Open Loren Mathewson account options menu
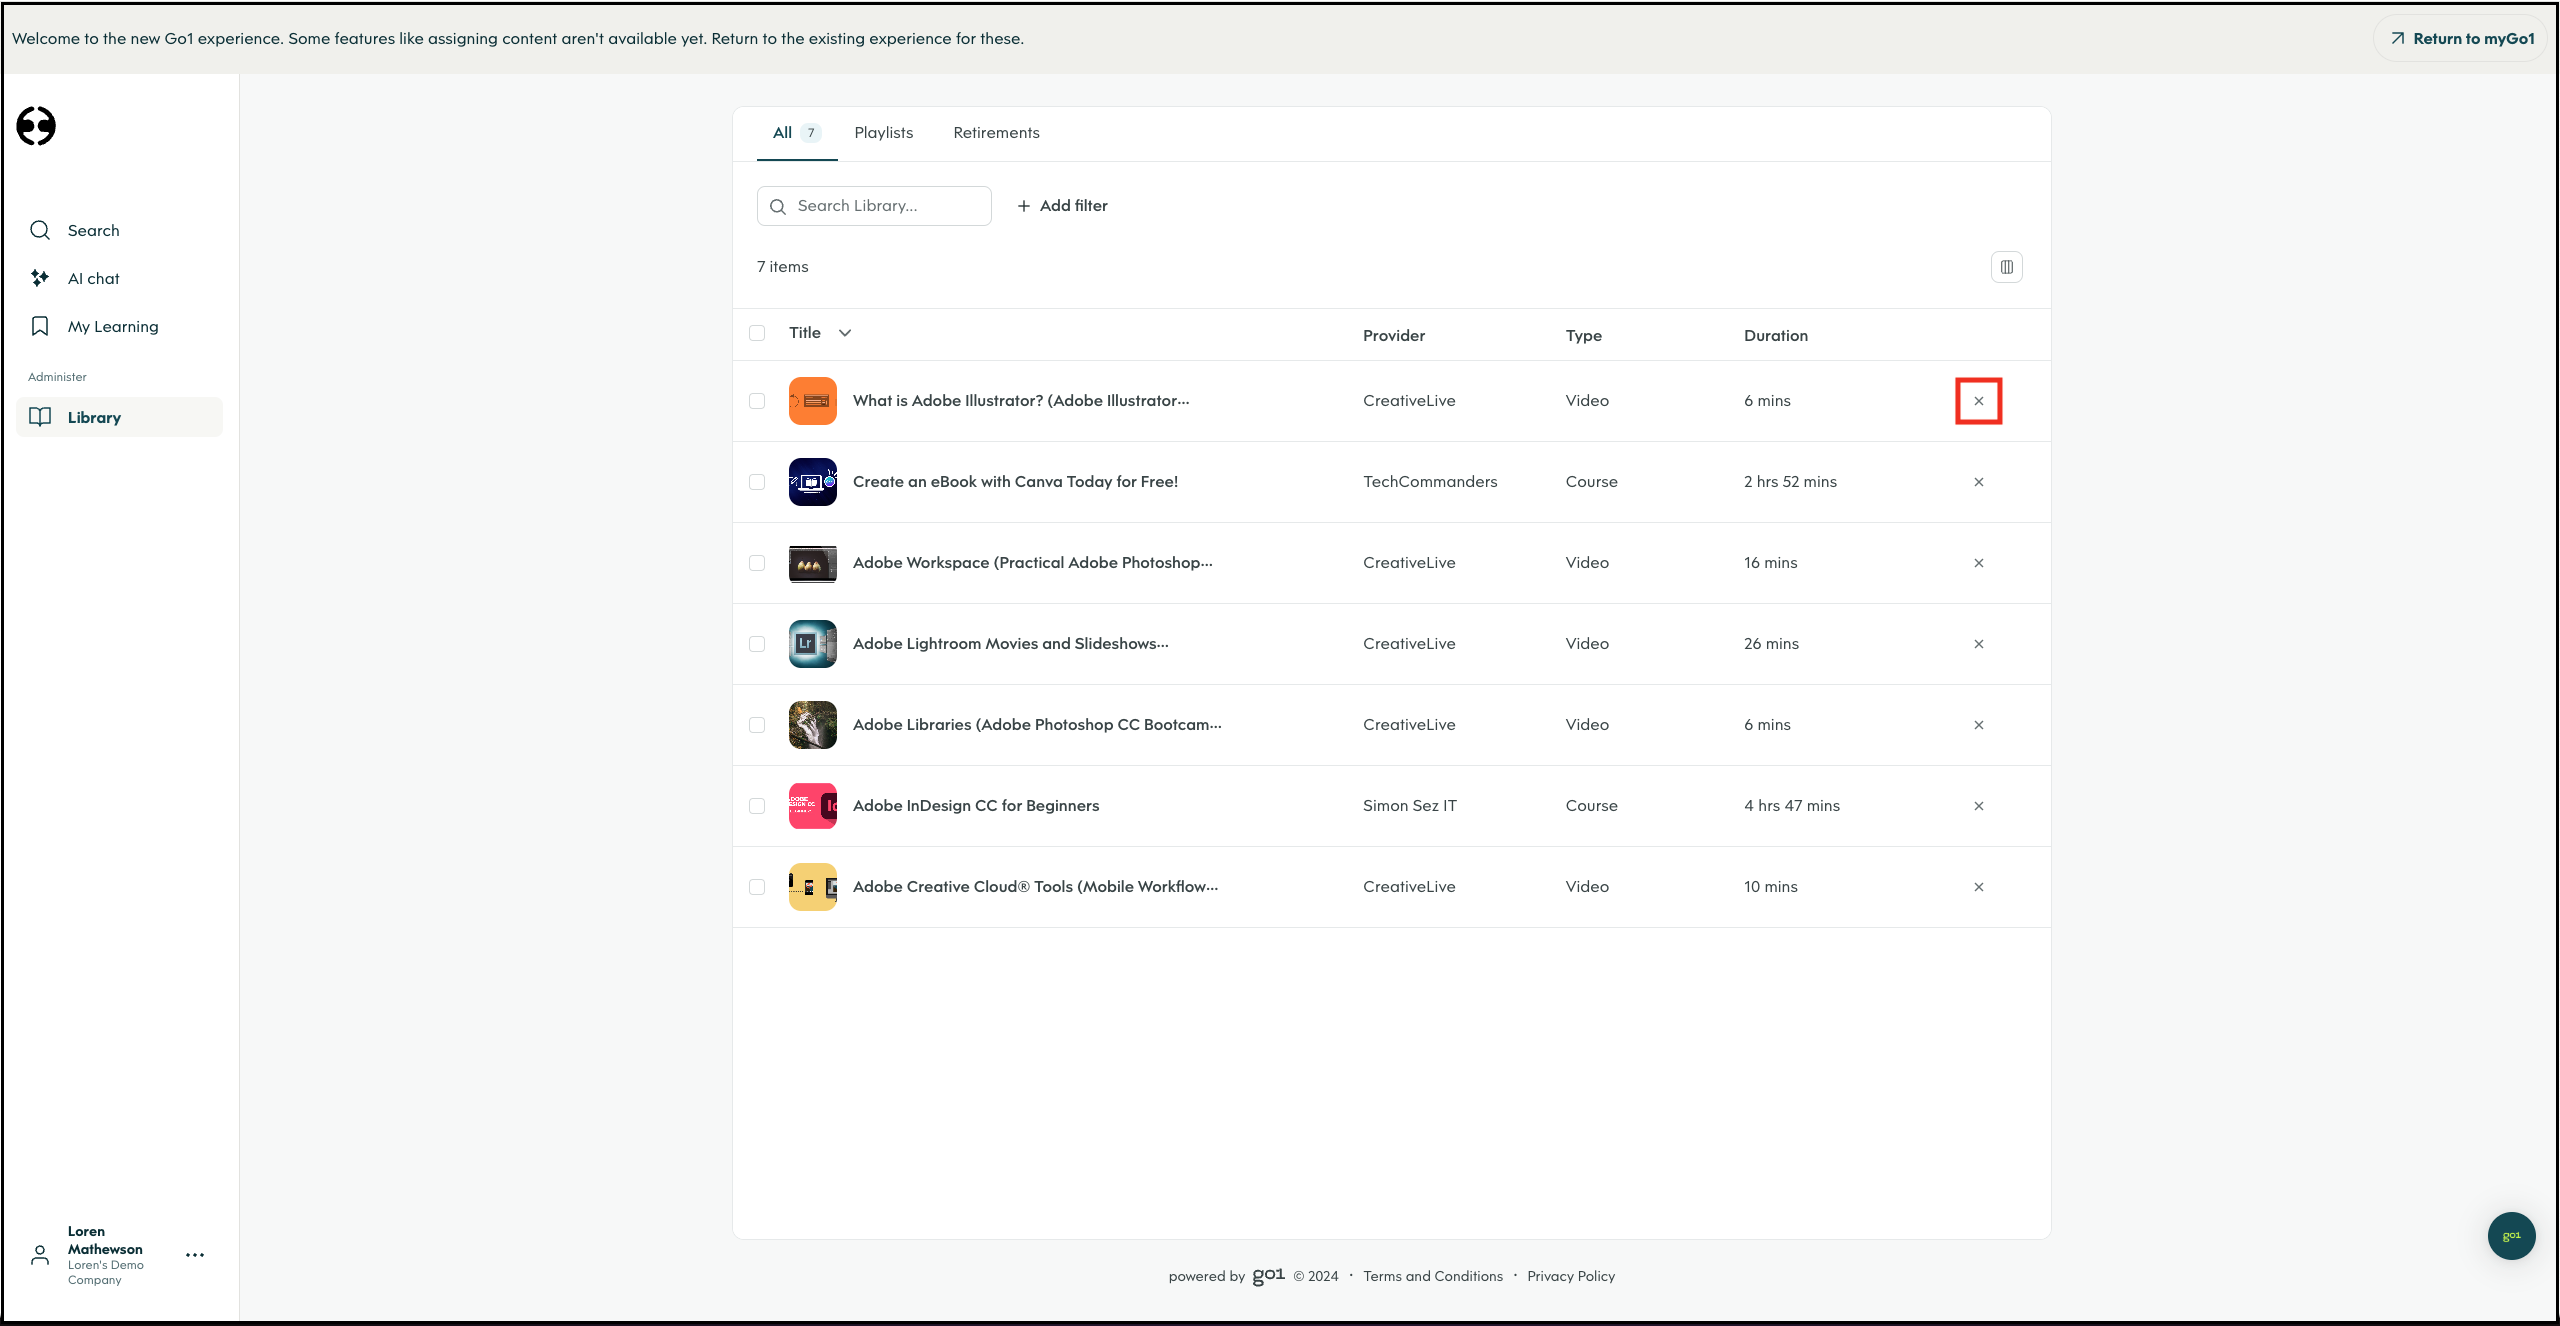 (x=195, y=1255)
